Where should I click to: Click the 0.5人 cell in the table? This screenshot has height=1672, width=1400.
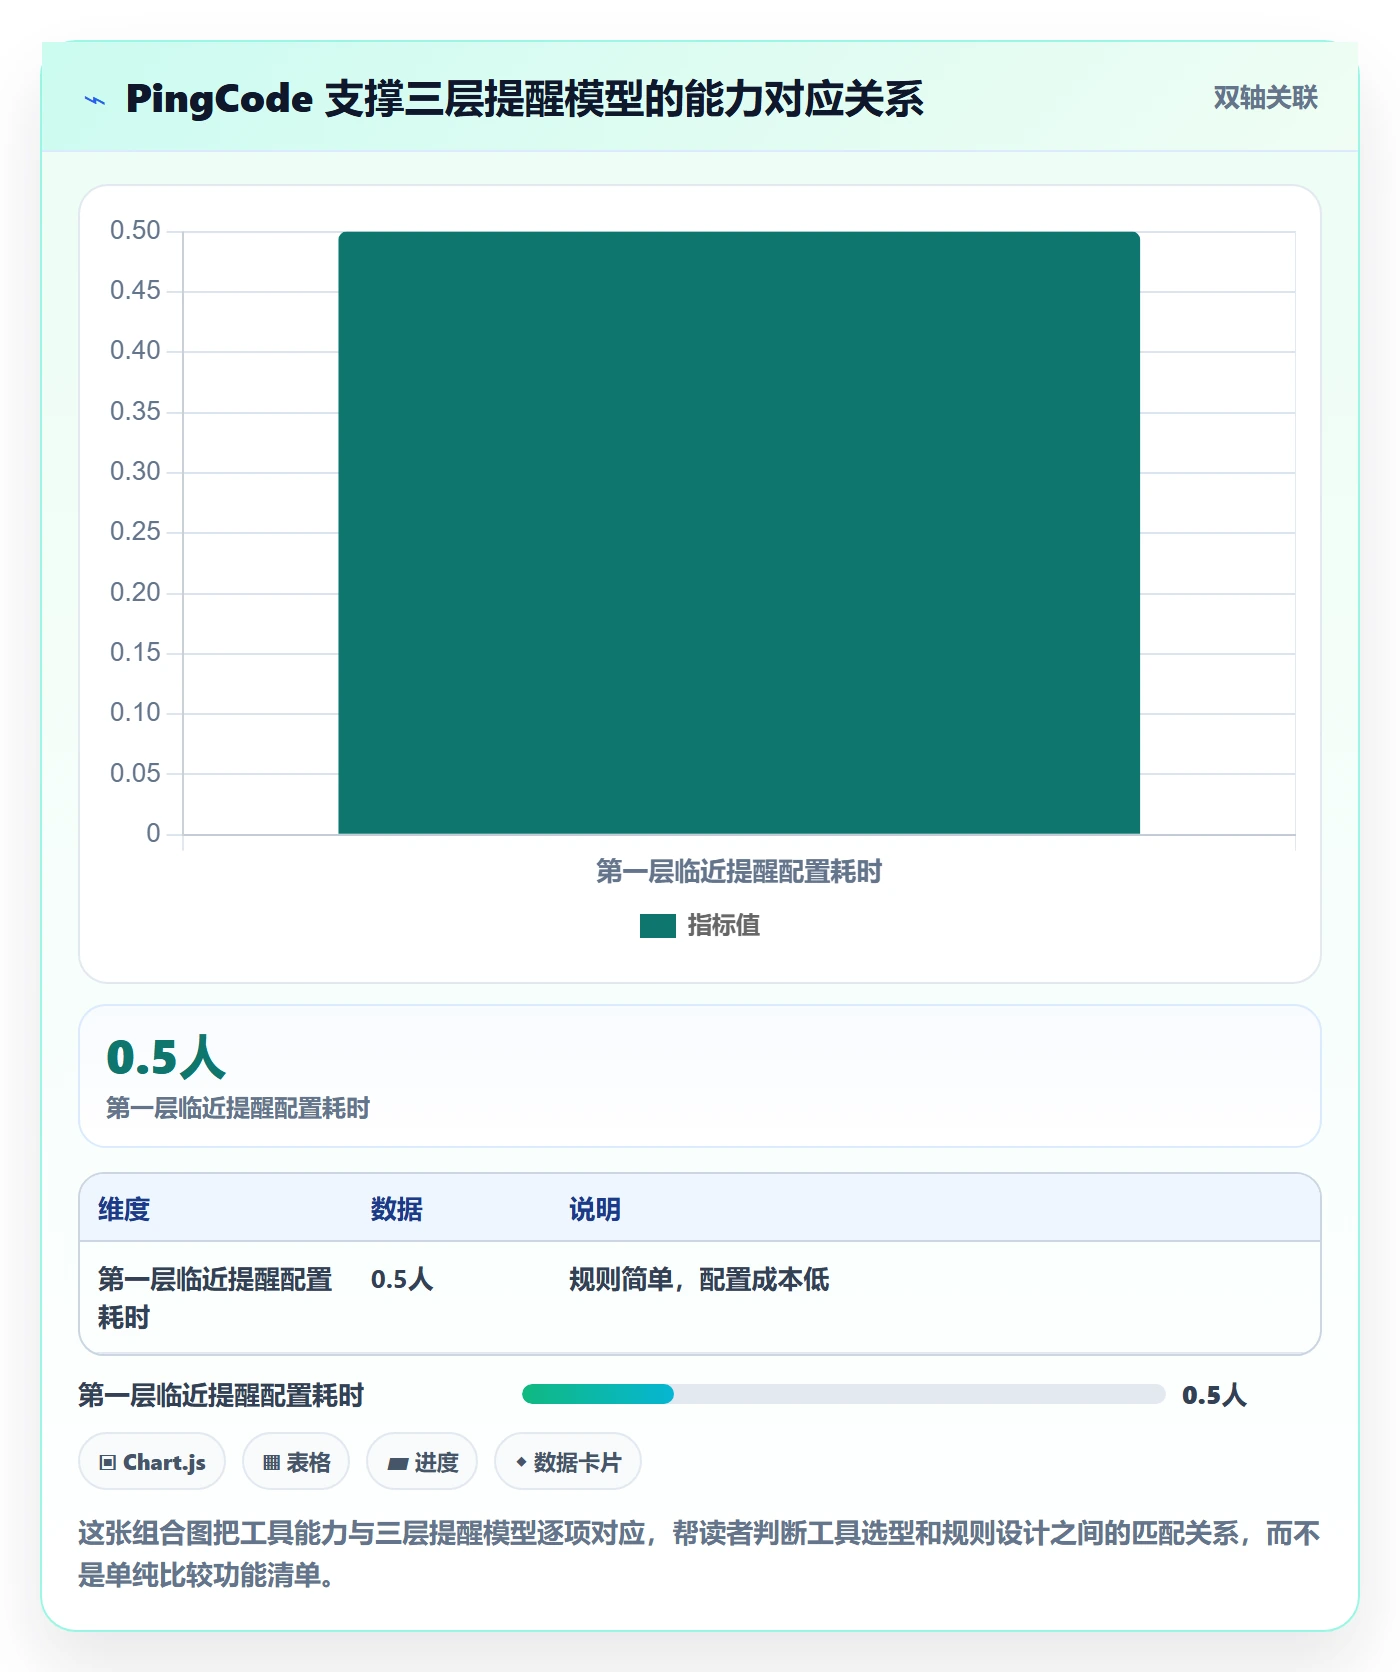pyautogui.click(x=402, y=1279)
